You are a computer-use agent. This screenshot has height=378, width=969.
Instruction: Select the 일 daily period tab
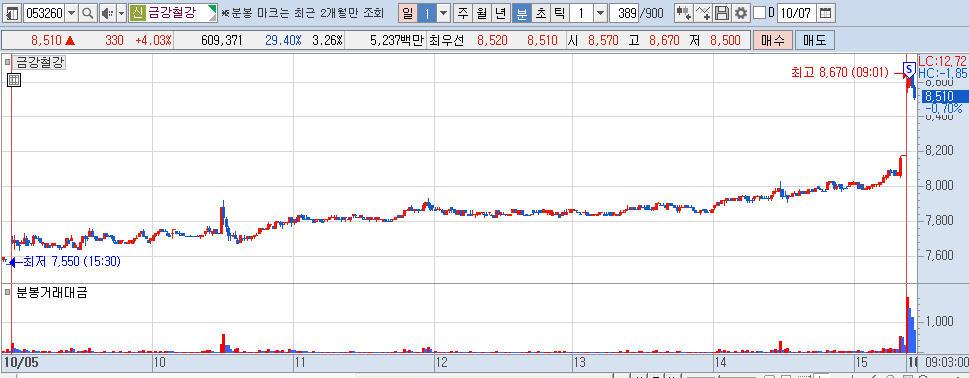(x=408, y=12)
